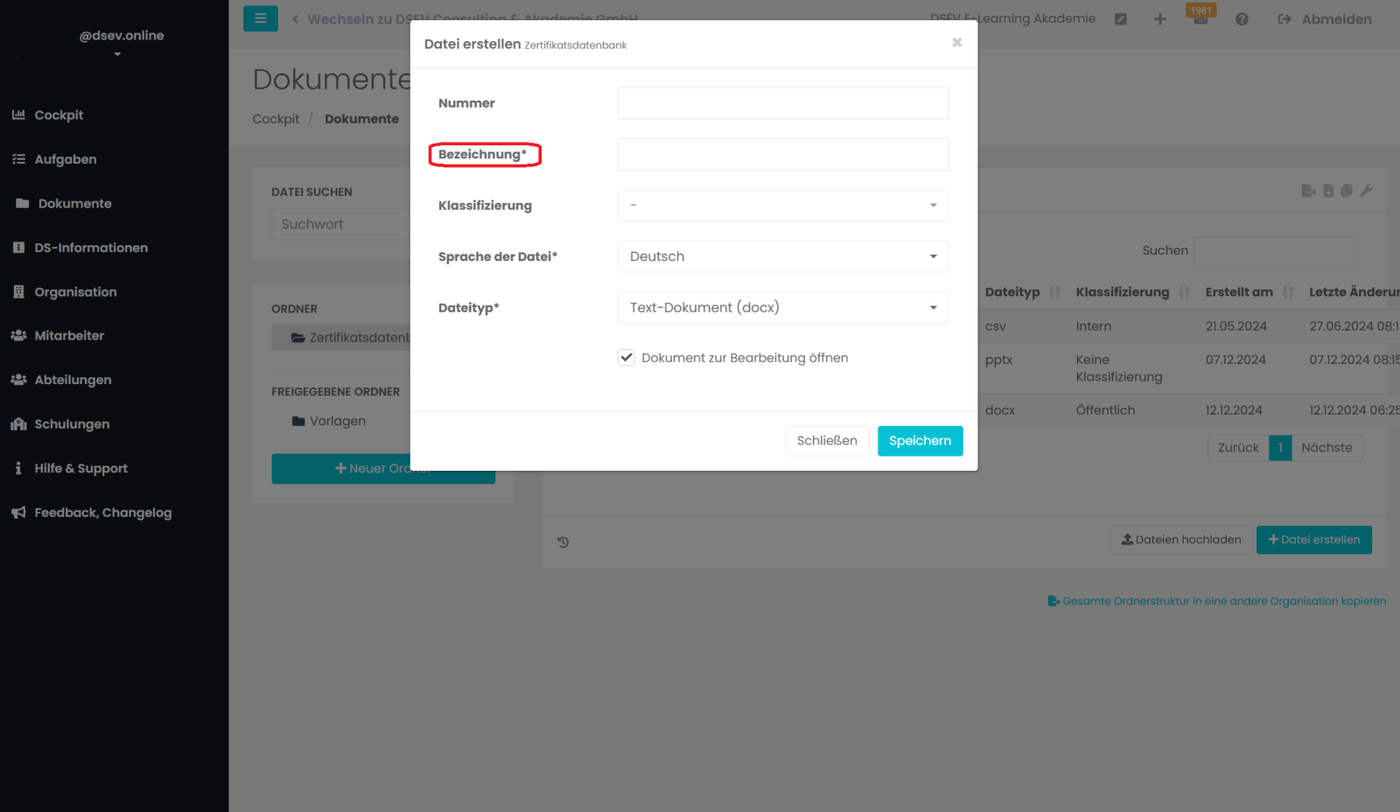1400x812 pixels.
Task: Click the wrench settings icon
Action: (1366, 190)
